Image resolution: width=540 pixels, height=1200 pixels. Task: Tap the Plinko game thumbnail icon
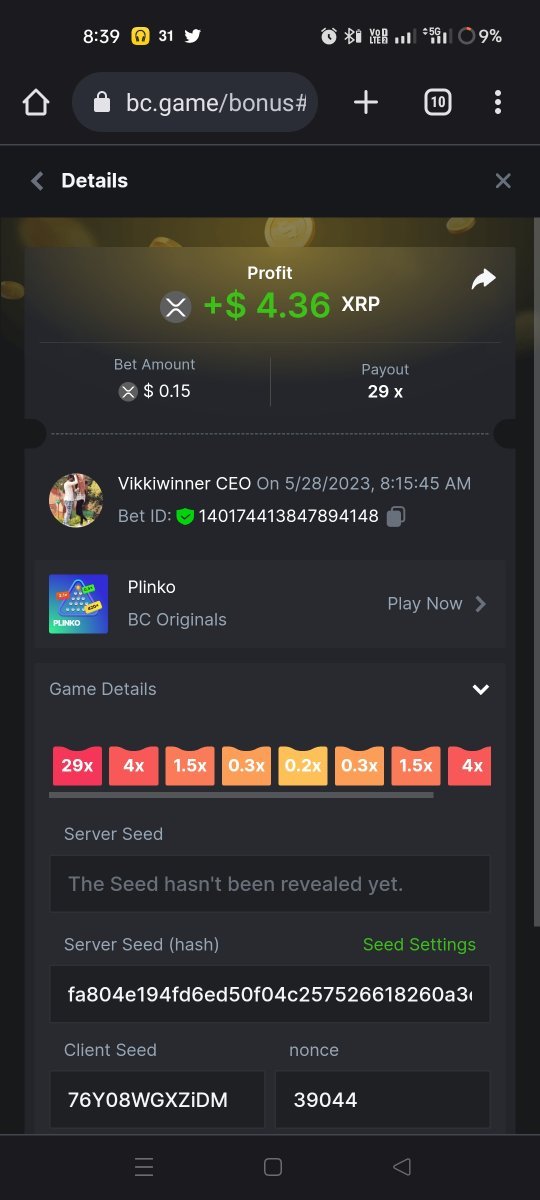78,604
